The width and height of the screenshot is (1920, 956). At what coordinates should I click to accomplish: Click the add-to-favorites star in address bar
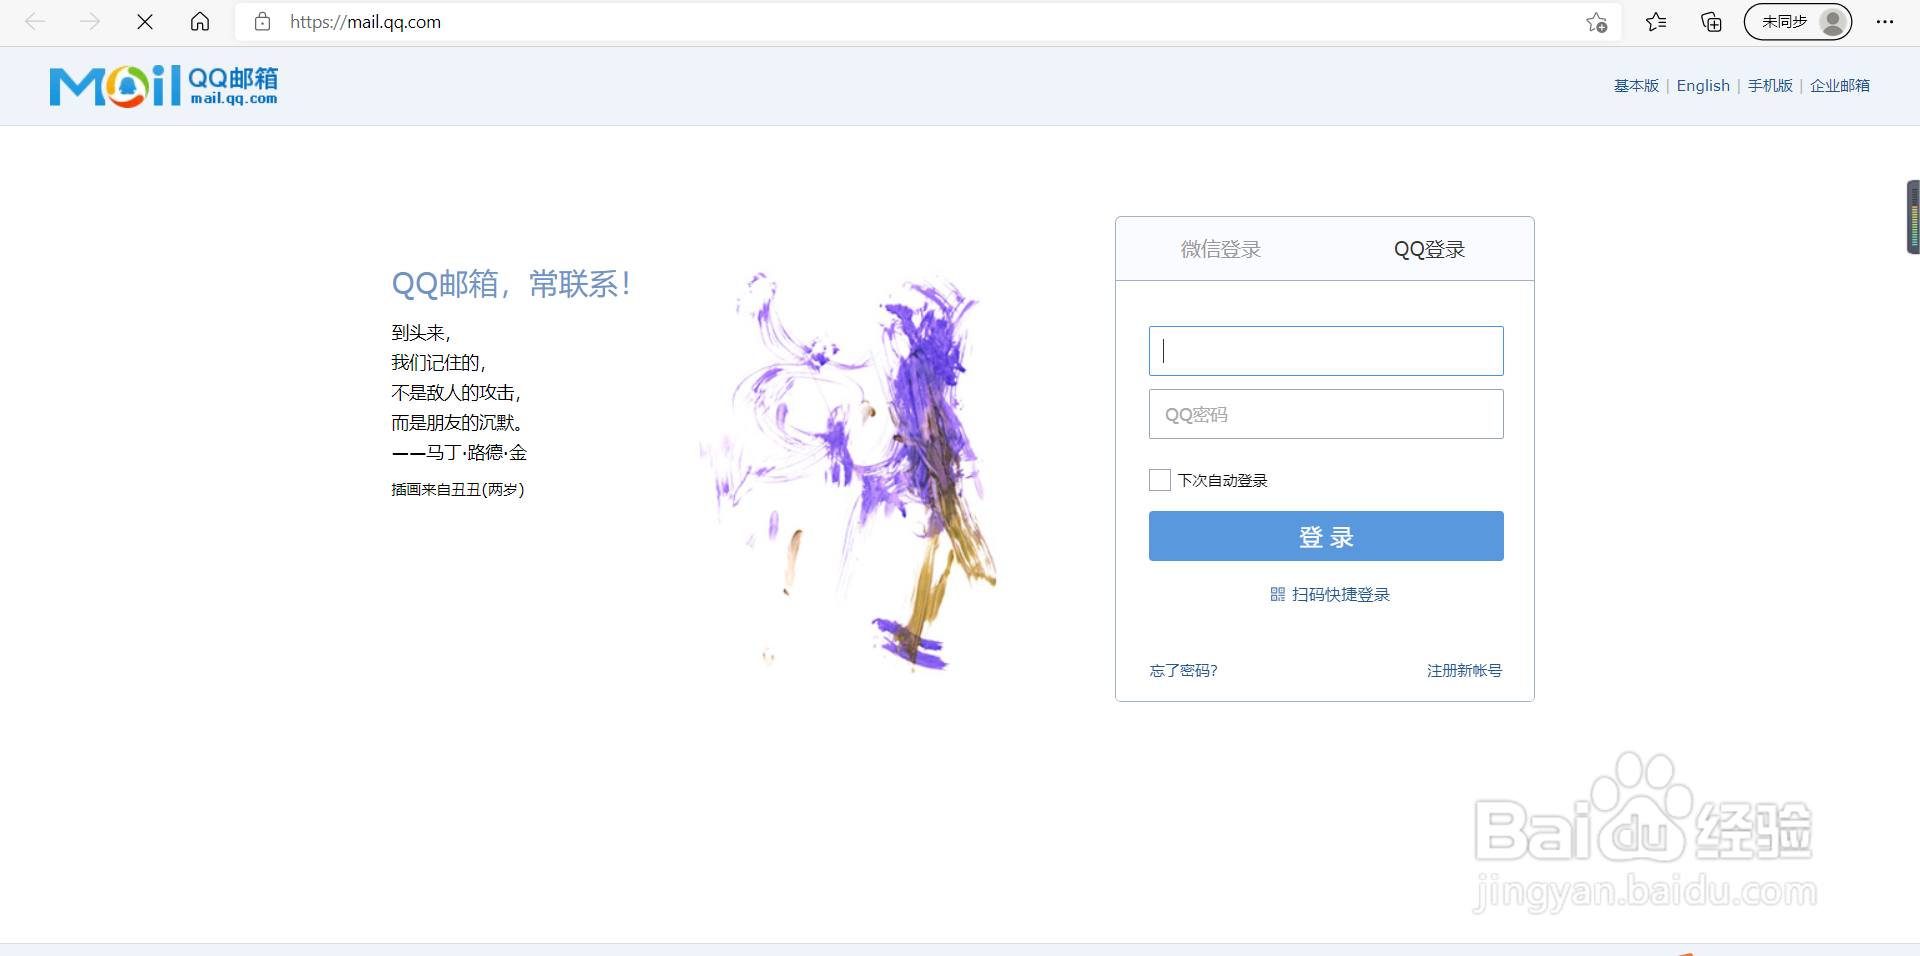pyautogui.click(x=1594, y=21)
